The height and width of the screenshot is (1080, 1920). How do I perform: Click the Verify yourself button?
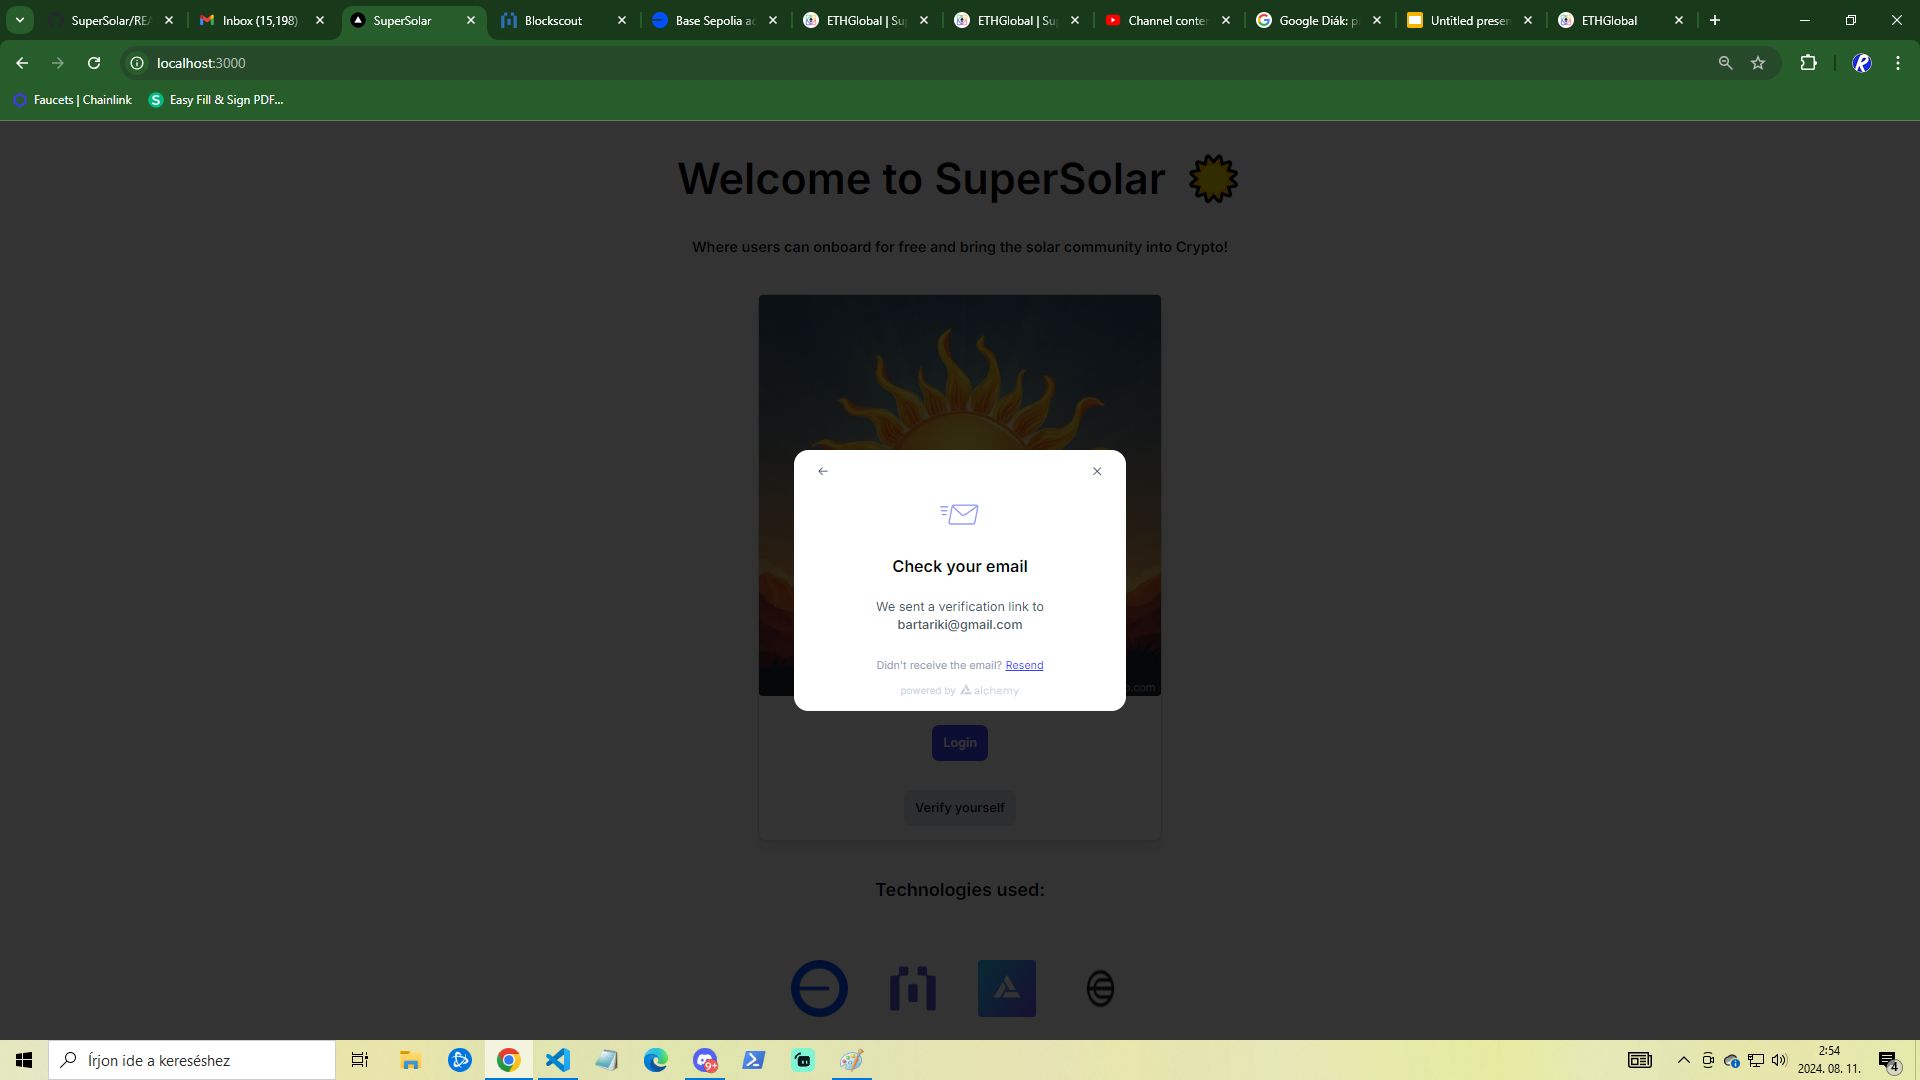960,808
